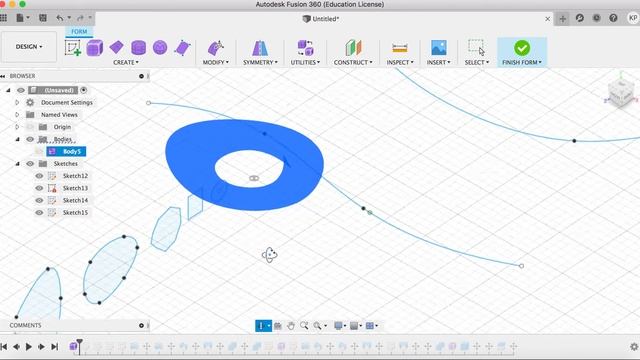Expand Document Settings node
This screenshot has width=640, height=360.
point(17,102)
